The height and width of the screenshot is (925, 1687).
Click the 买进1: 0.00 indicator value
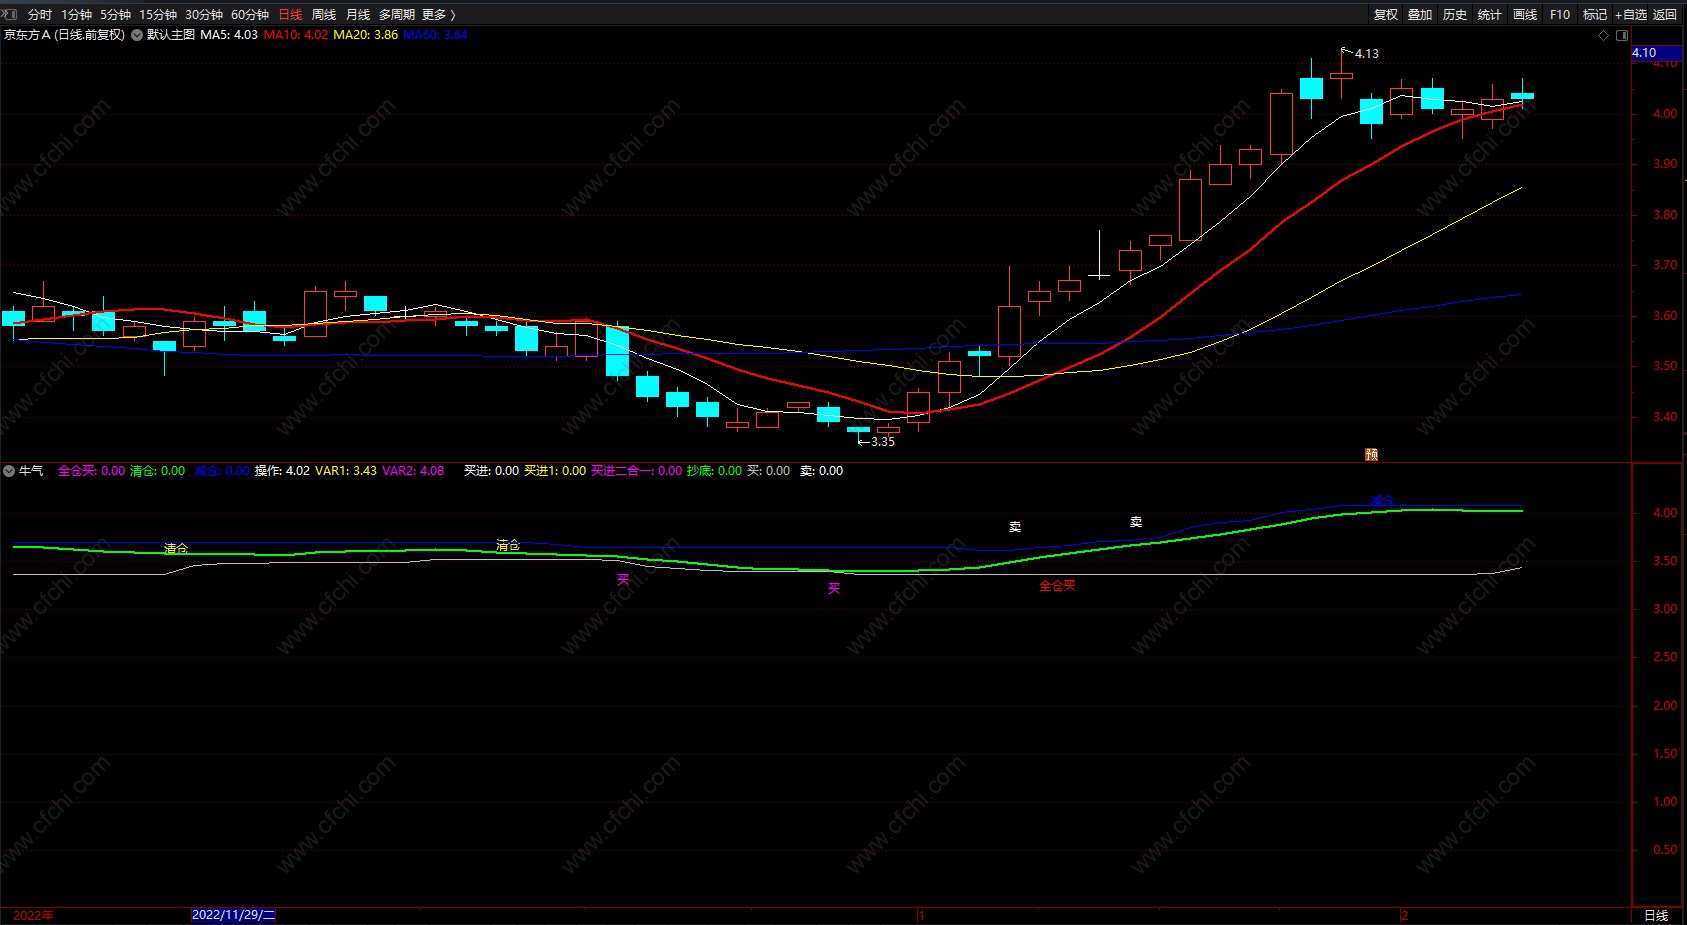coord(555,471)
